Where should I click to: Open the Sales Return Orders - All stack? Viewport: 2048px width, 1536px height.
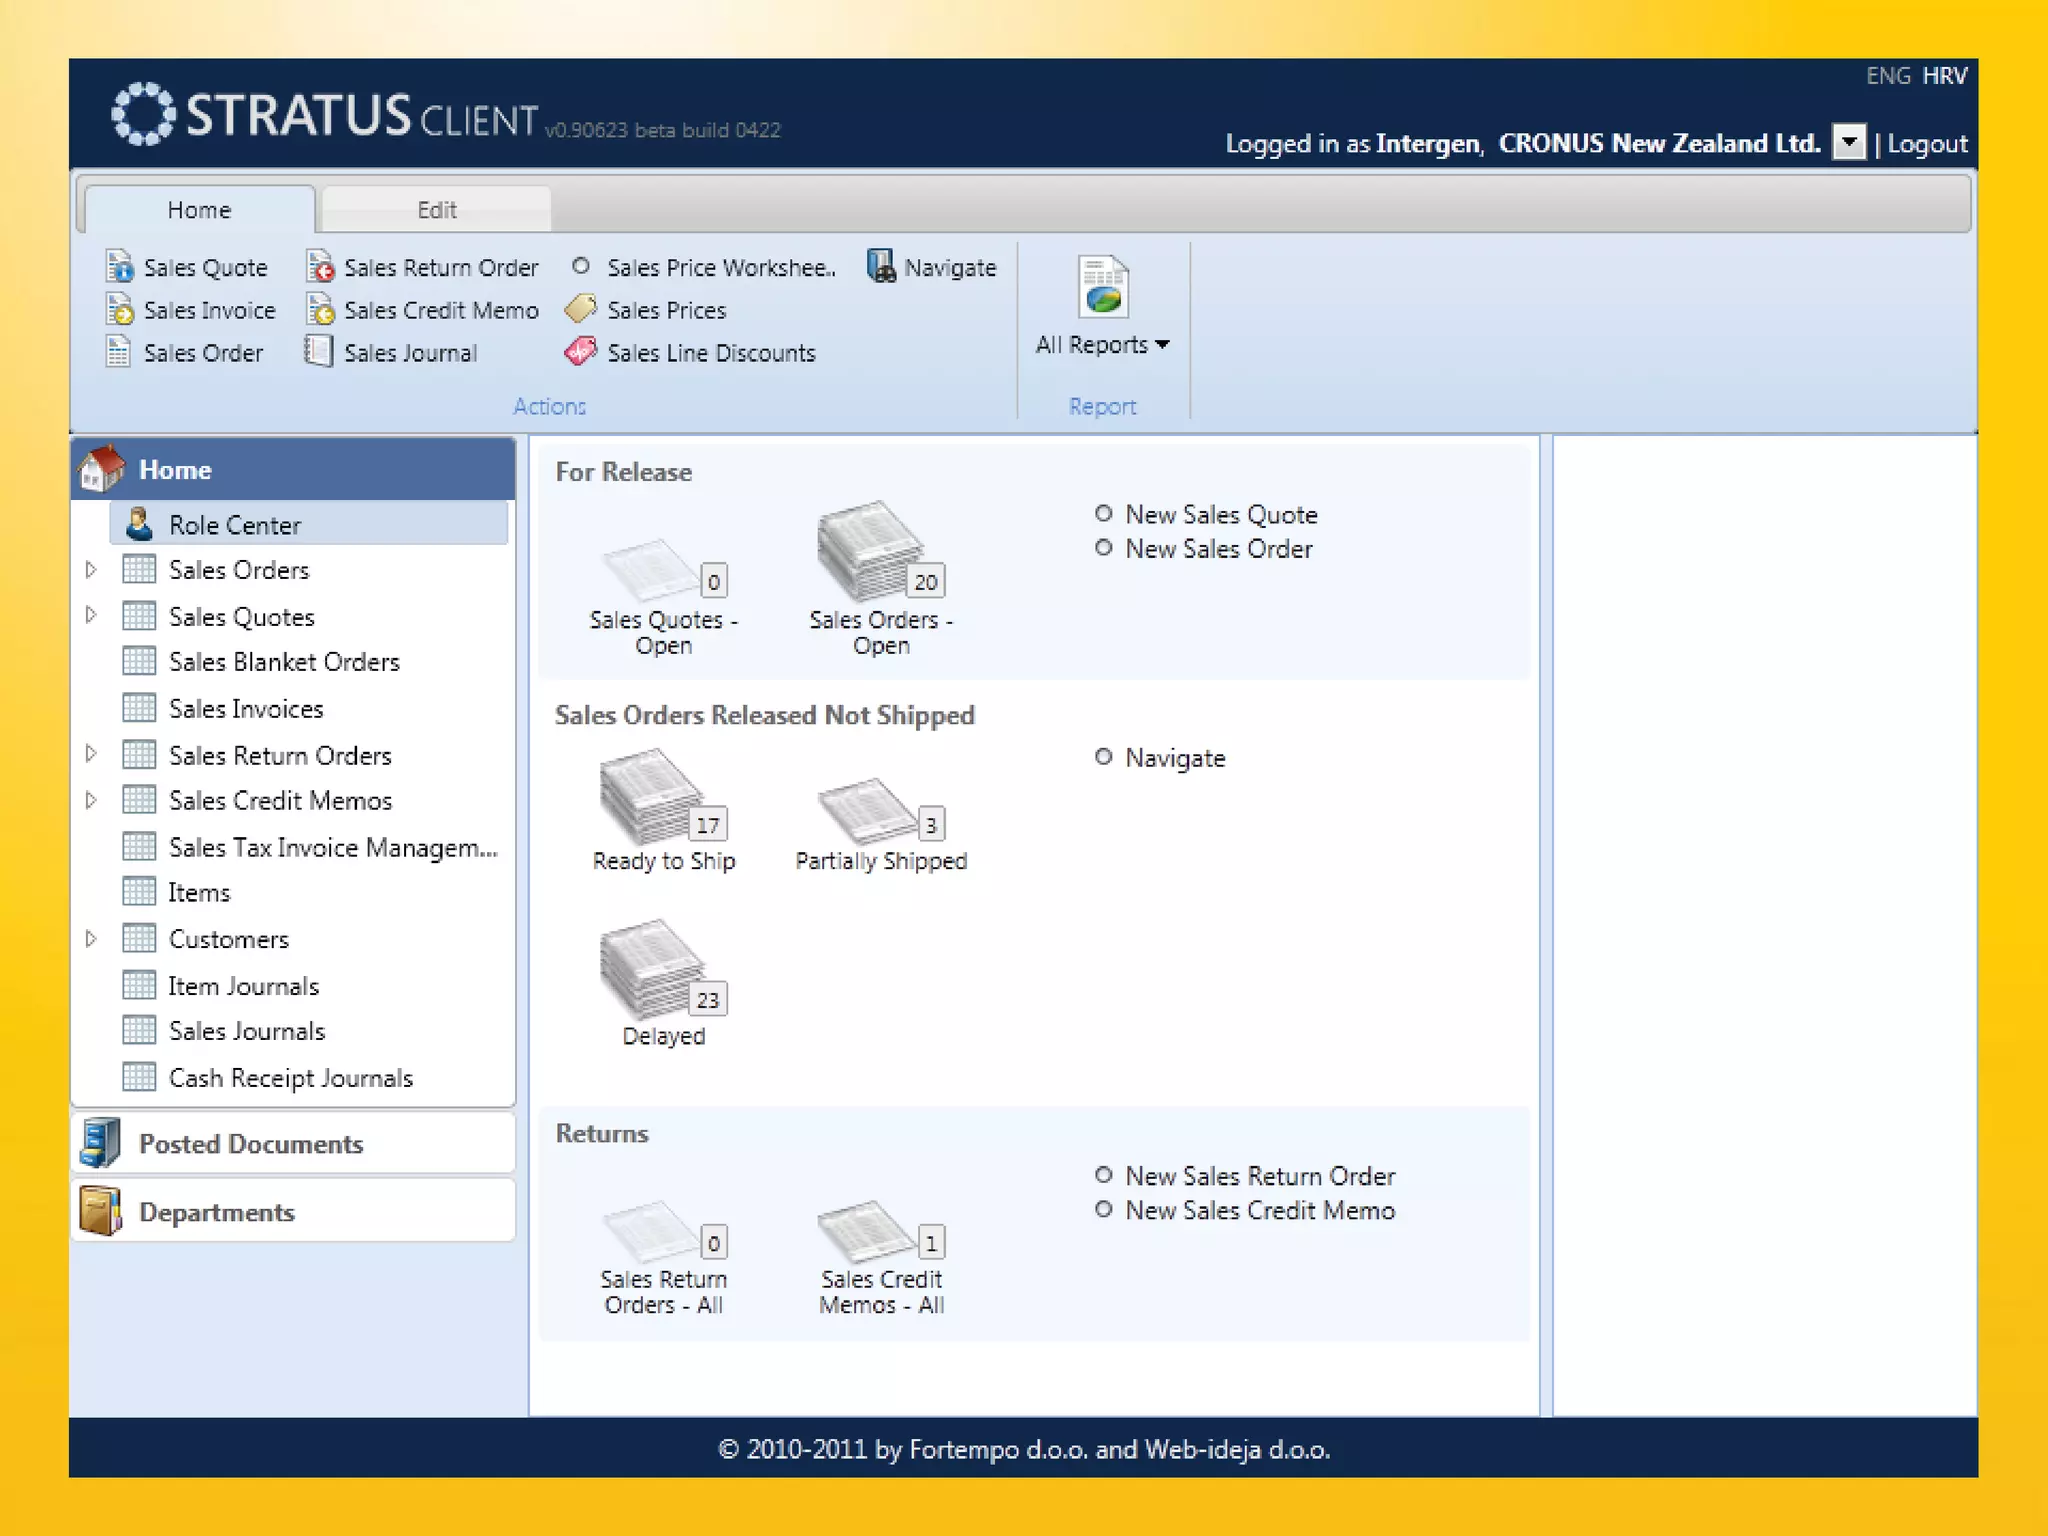663,1232
